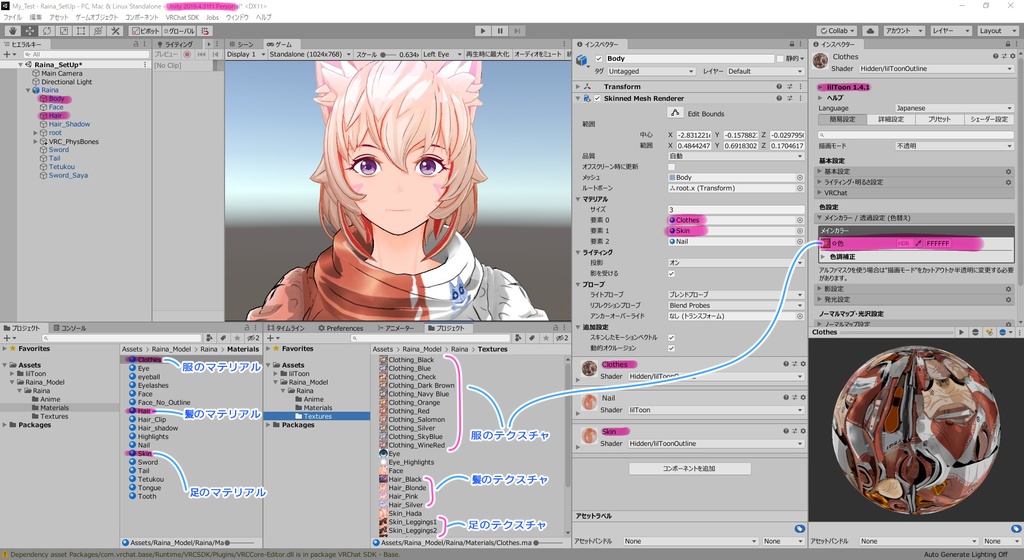The width and height of the screenshot is (1024, 560).
Task: Toggle the grid snapping icon
Action: click(205, 31)
